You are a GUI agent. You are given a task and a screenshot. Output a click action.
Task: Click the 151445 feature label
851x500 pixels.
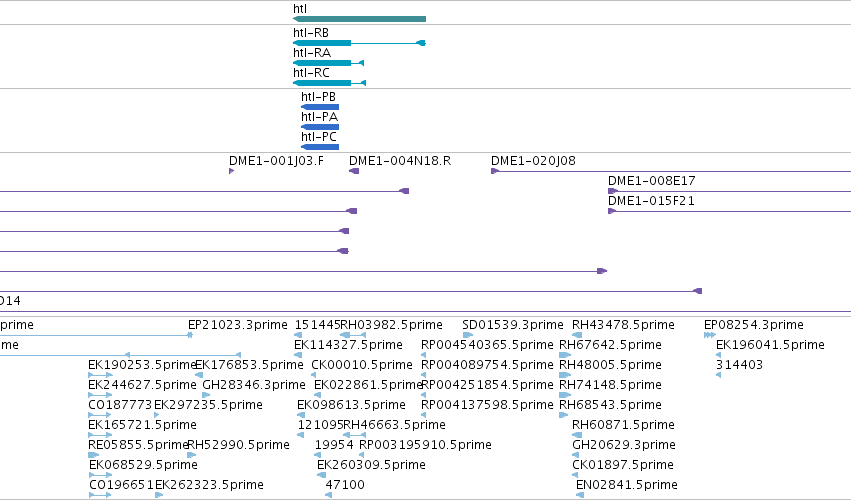[x=317, y=325]
